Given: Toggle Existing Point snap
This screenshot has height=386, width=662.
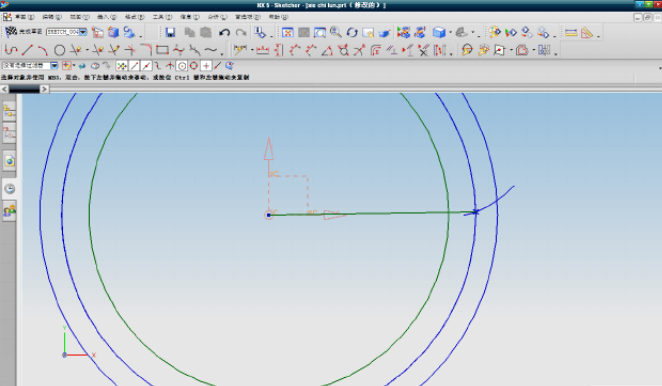Looking at the screenshot, I should click(206, 66).
